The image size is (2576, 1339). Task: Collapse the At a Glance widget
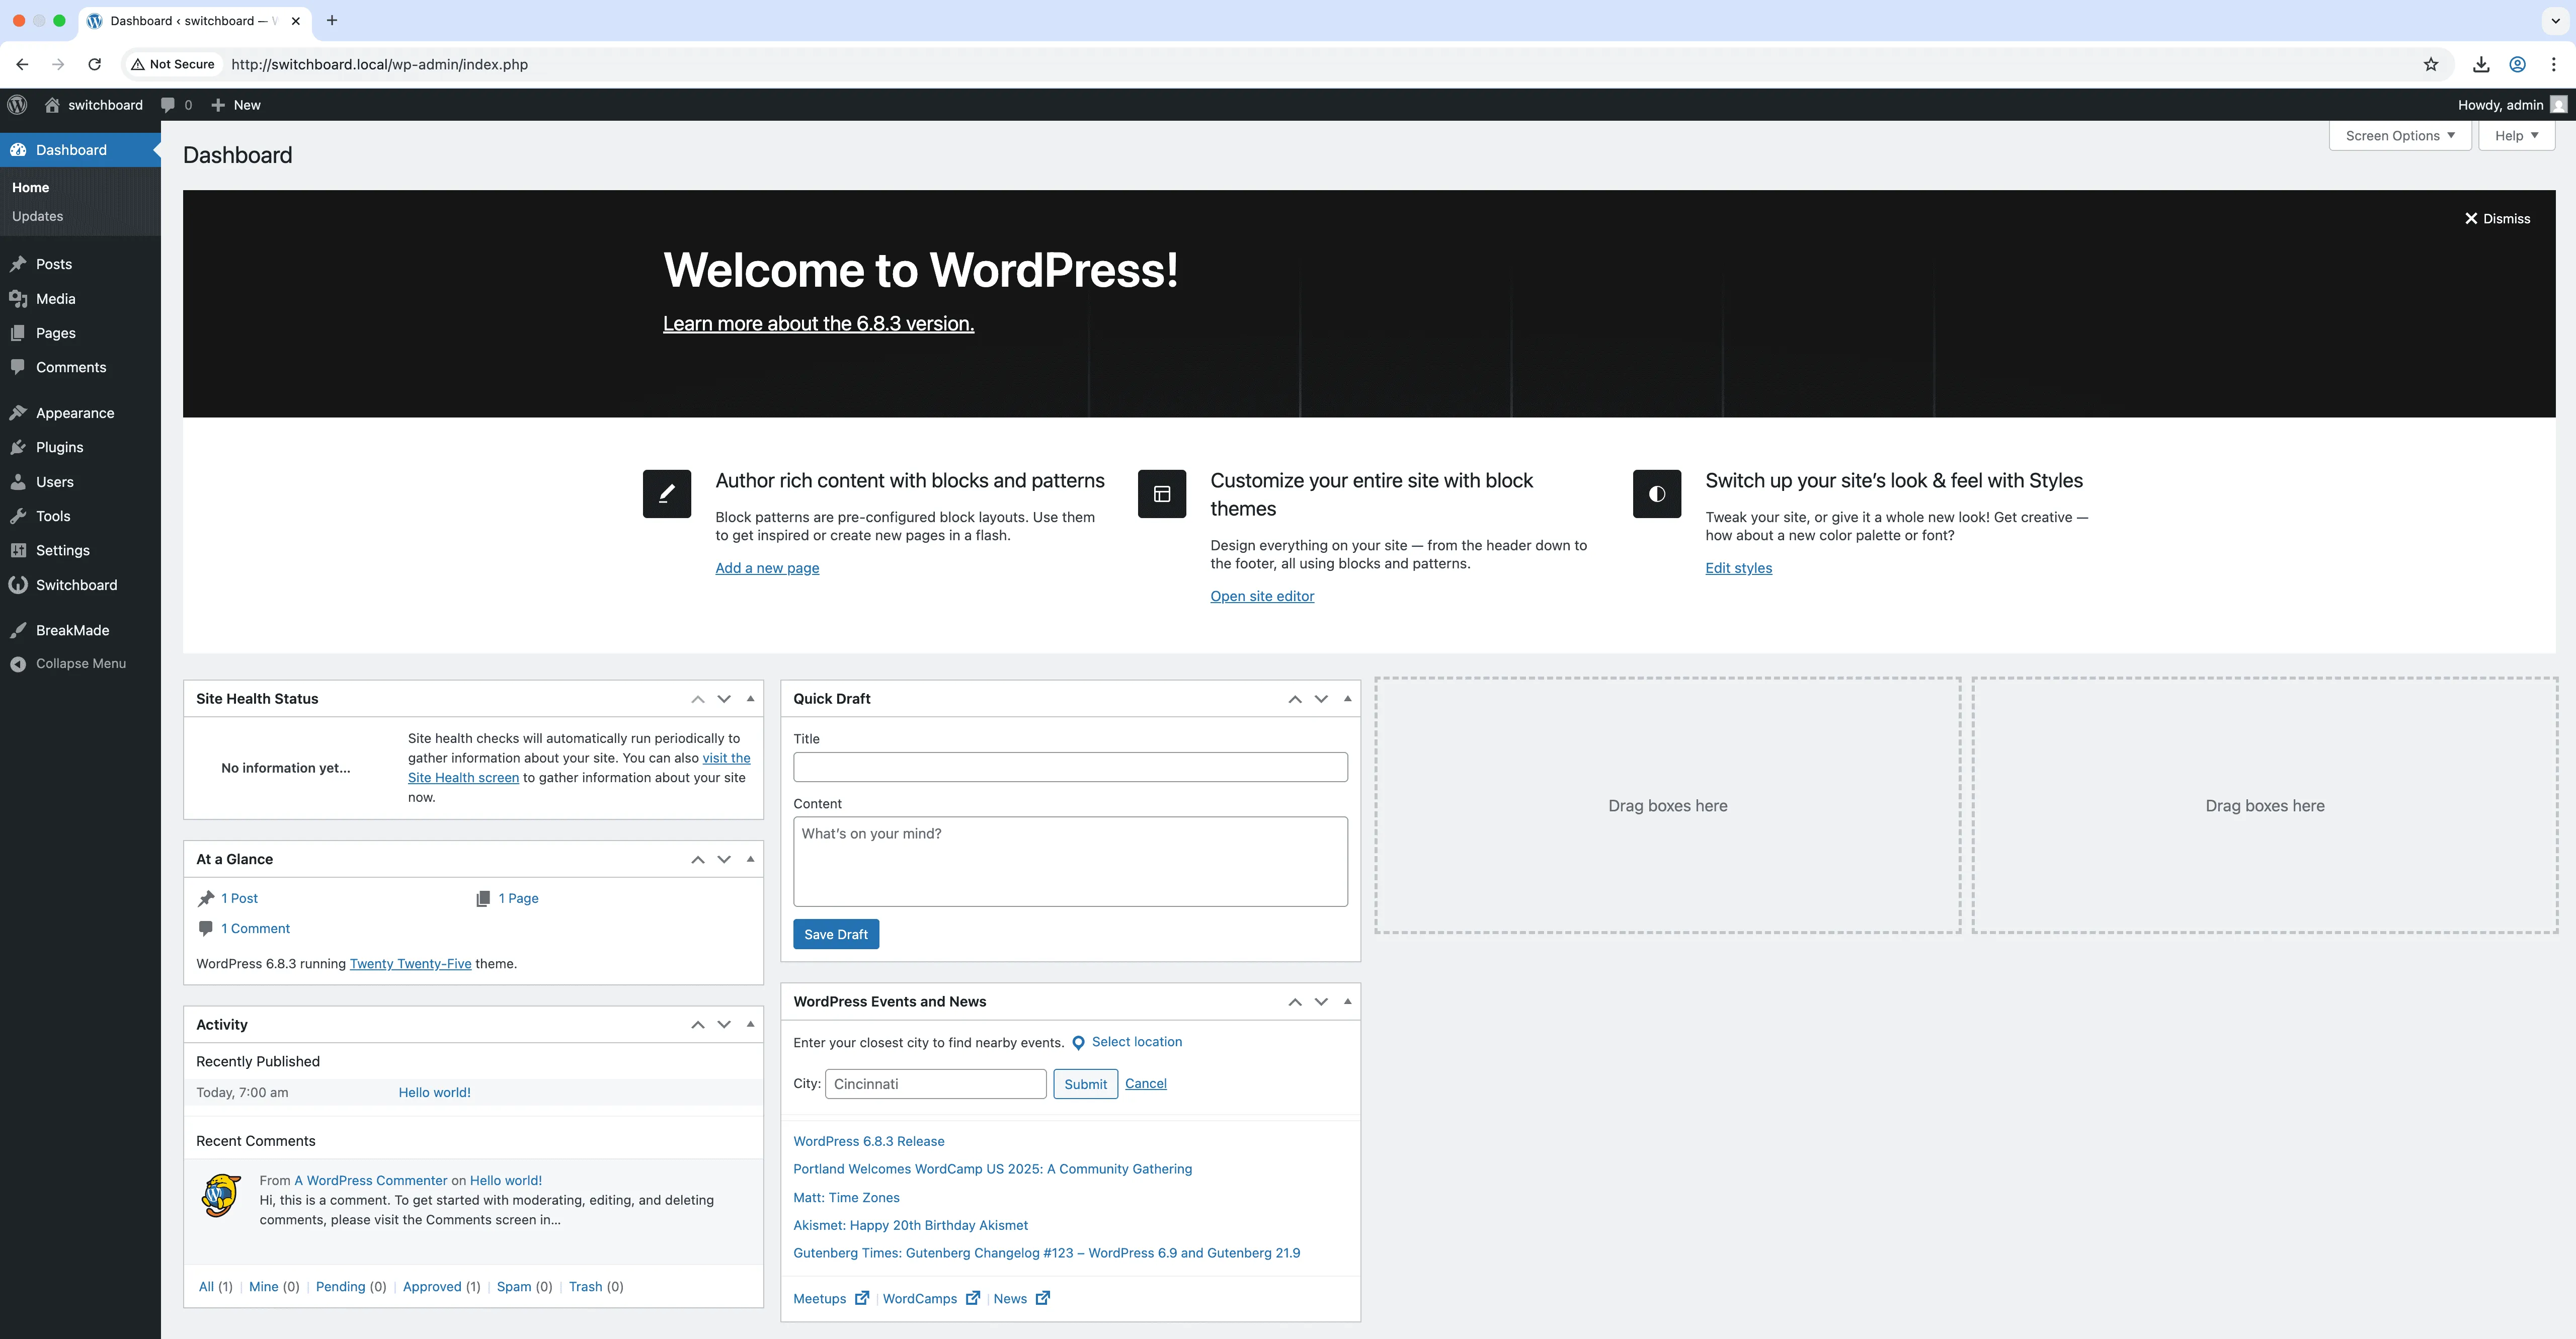(x=750, y=859)
